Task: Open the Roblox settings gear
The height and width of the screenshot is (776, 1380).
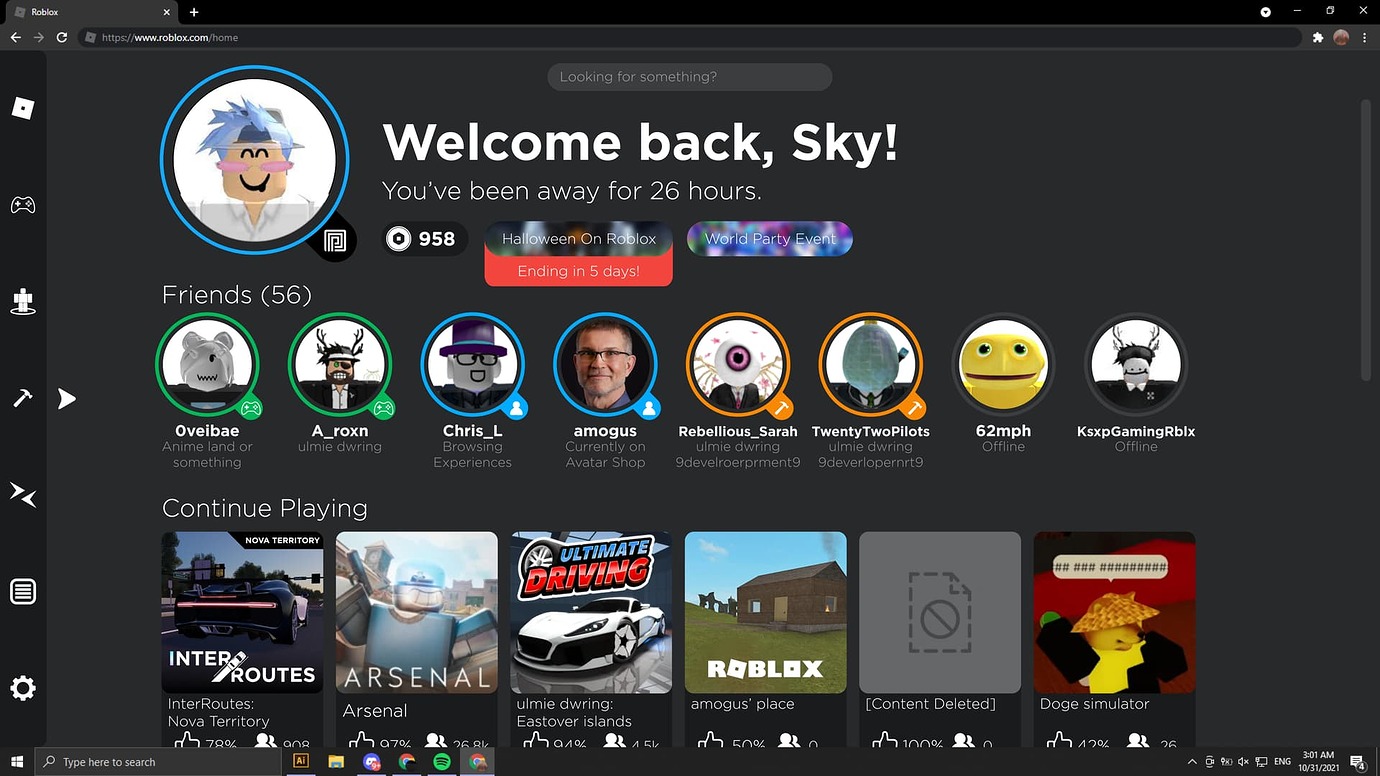Action: pos(22,688)
